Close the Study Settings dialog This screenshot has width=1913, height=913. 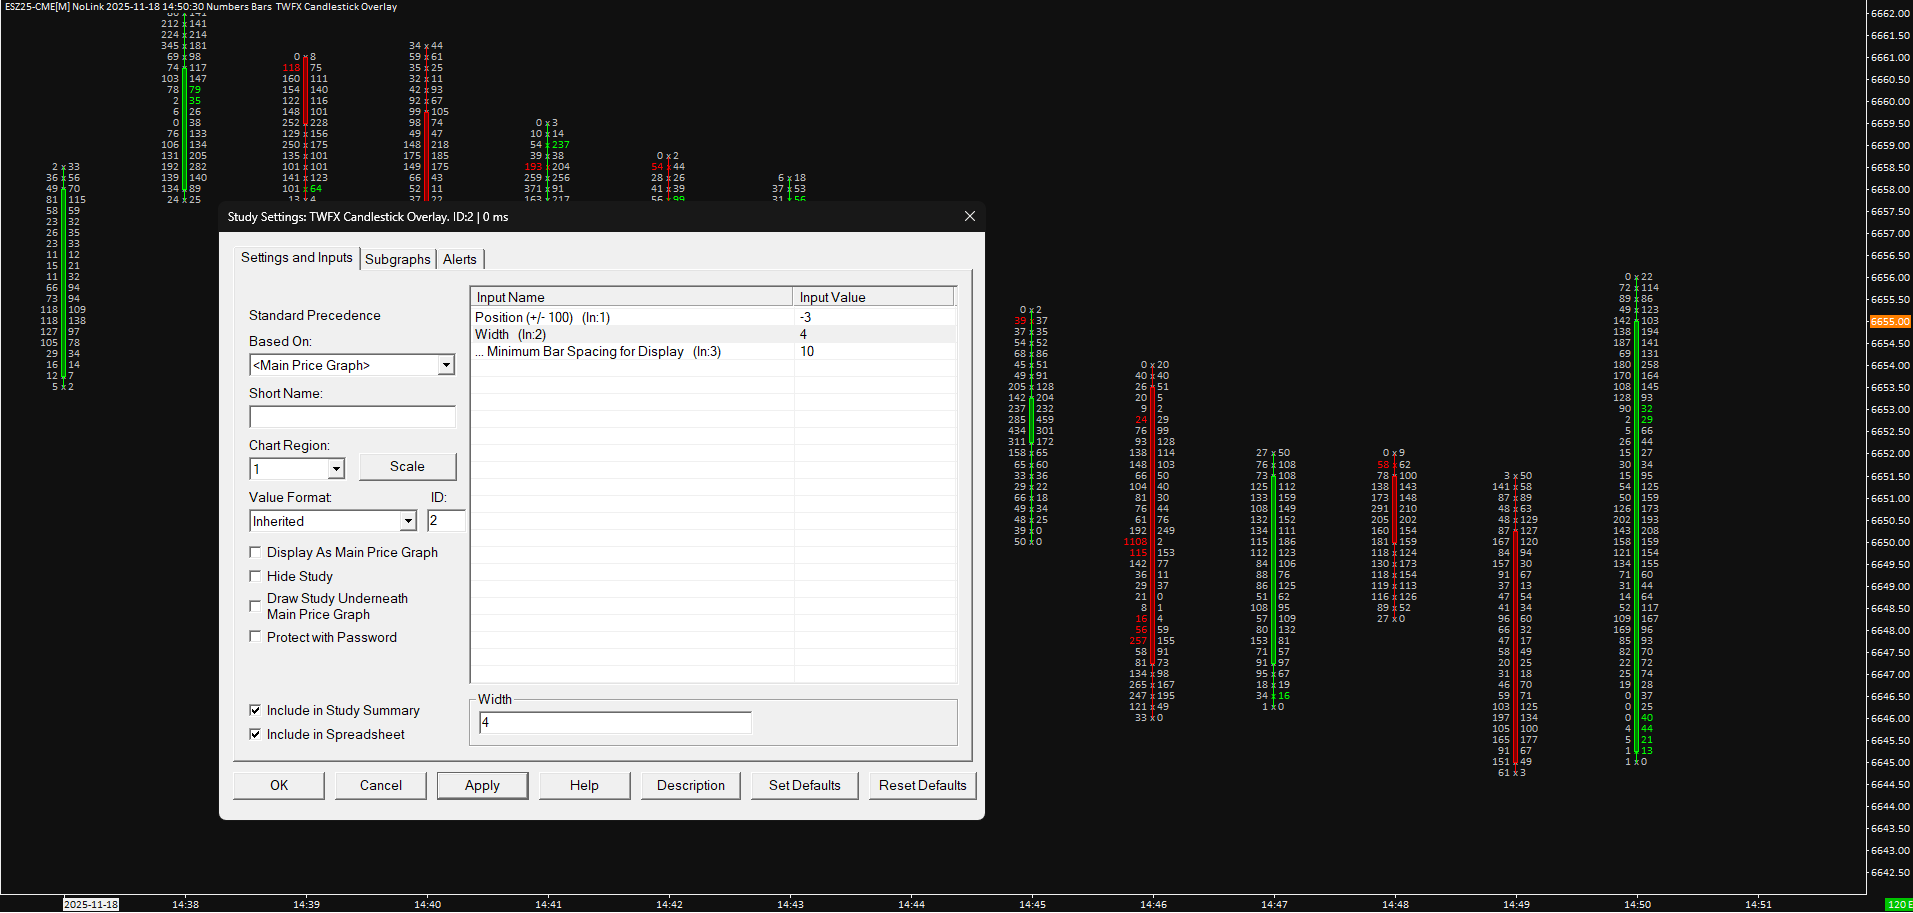969,216
